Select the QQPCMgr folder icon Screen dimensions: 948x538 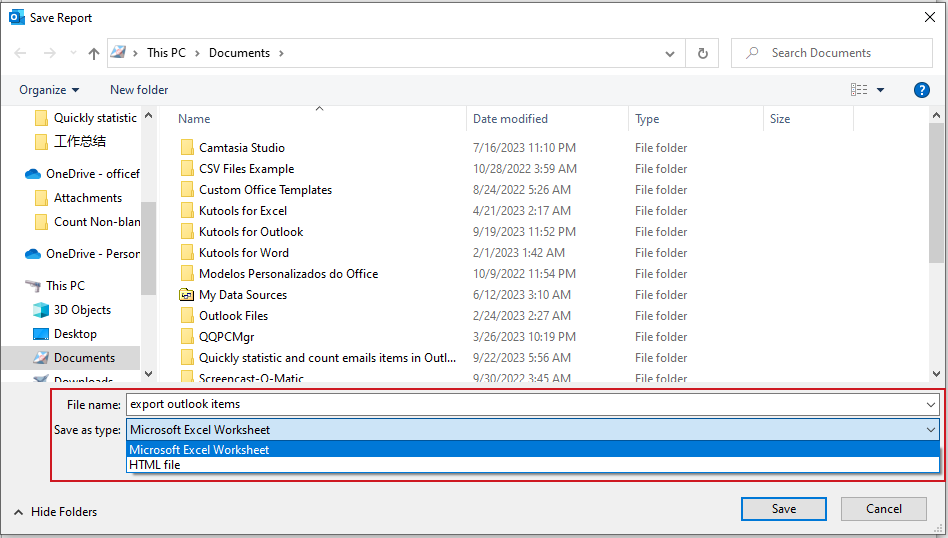coord(187,337)
